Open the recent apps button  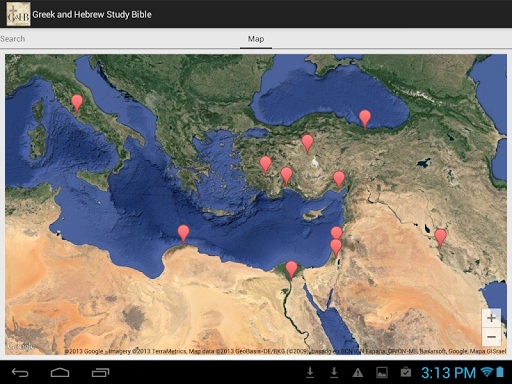[100, 372]
